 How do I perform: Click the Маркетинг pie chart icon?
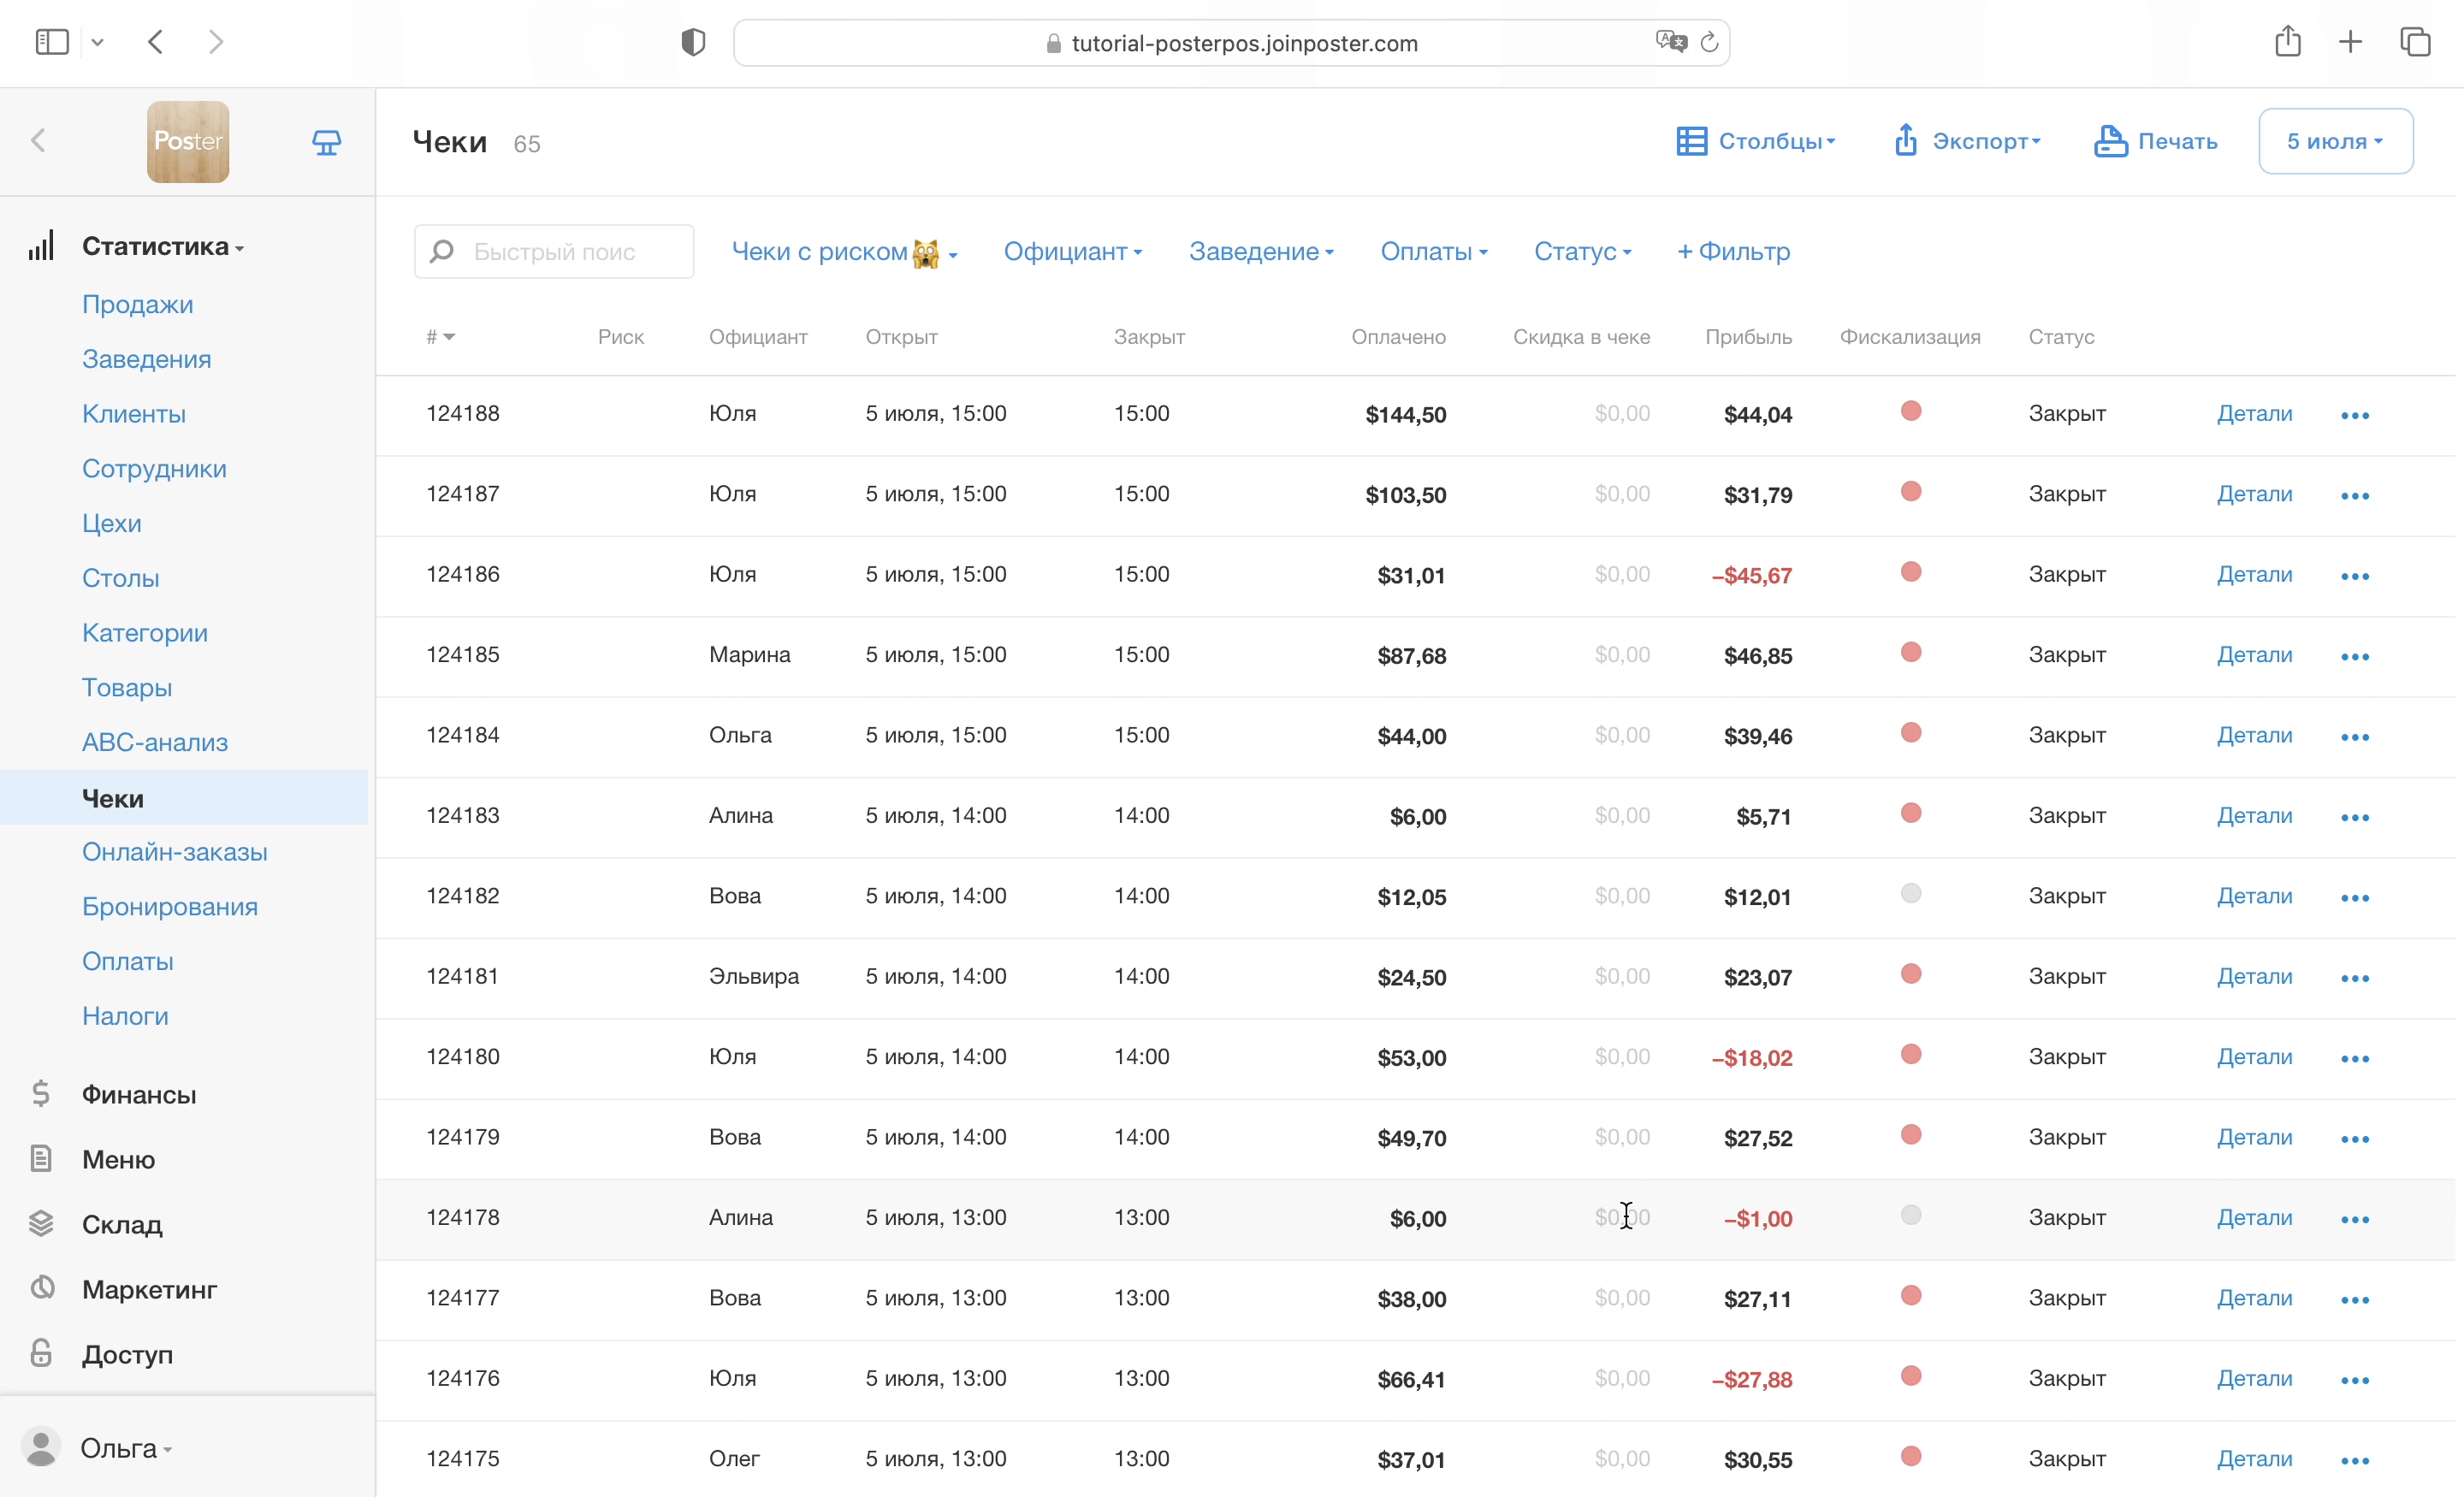(42, 1288)
